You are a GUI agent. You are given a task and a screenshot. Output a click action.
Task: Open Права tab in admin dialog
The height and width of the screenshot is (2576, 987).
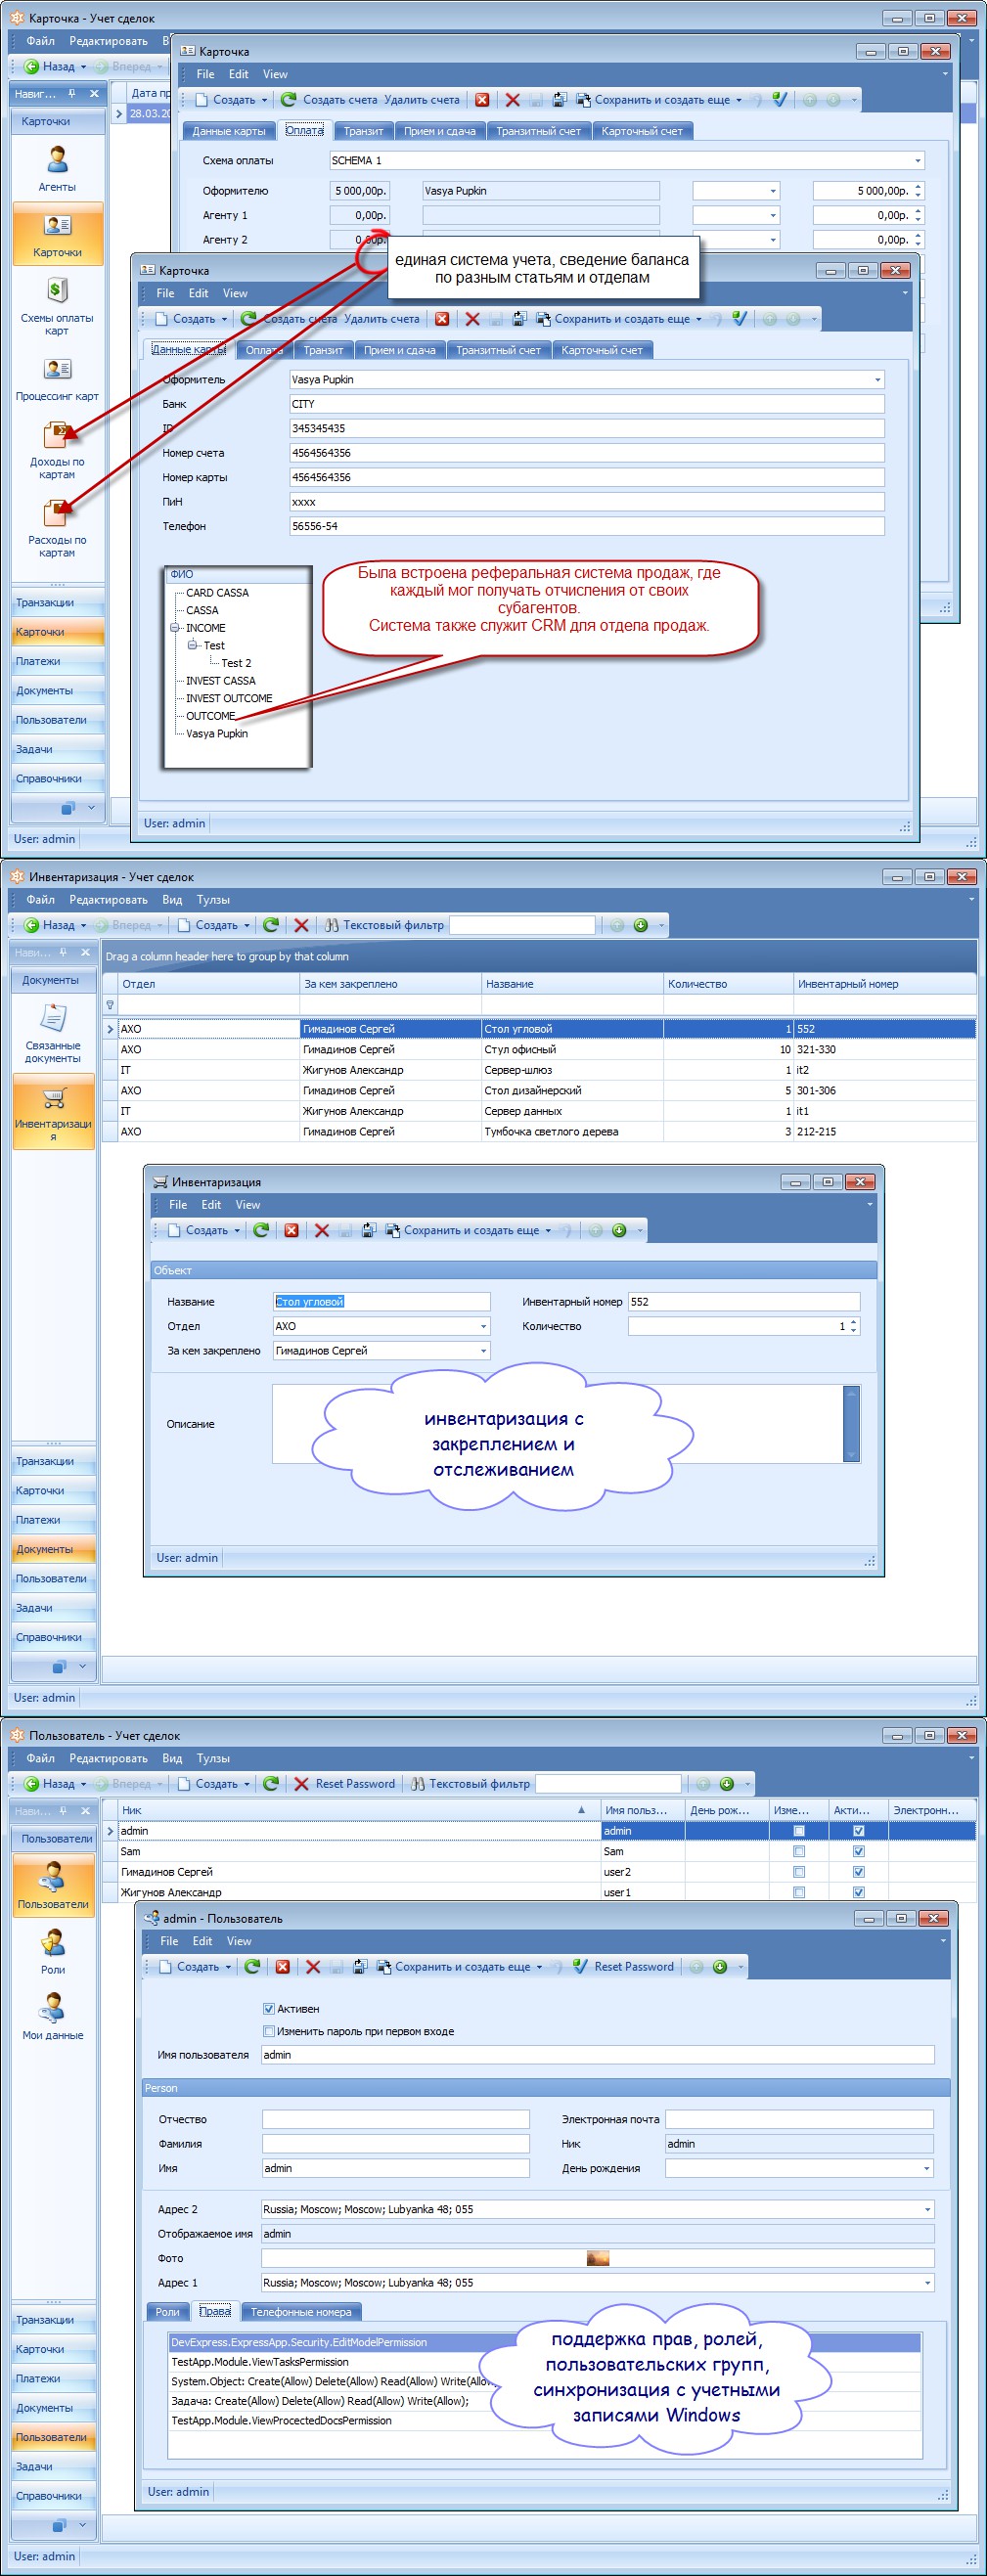coord(215,2311)
